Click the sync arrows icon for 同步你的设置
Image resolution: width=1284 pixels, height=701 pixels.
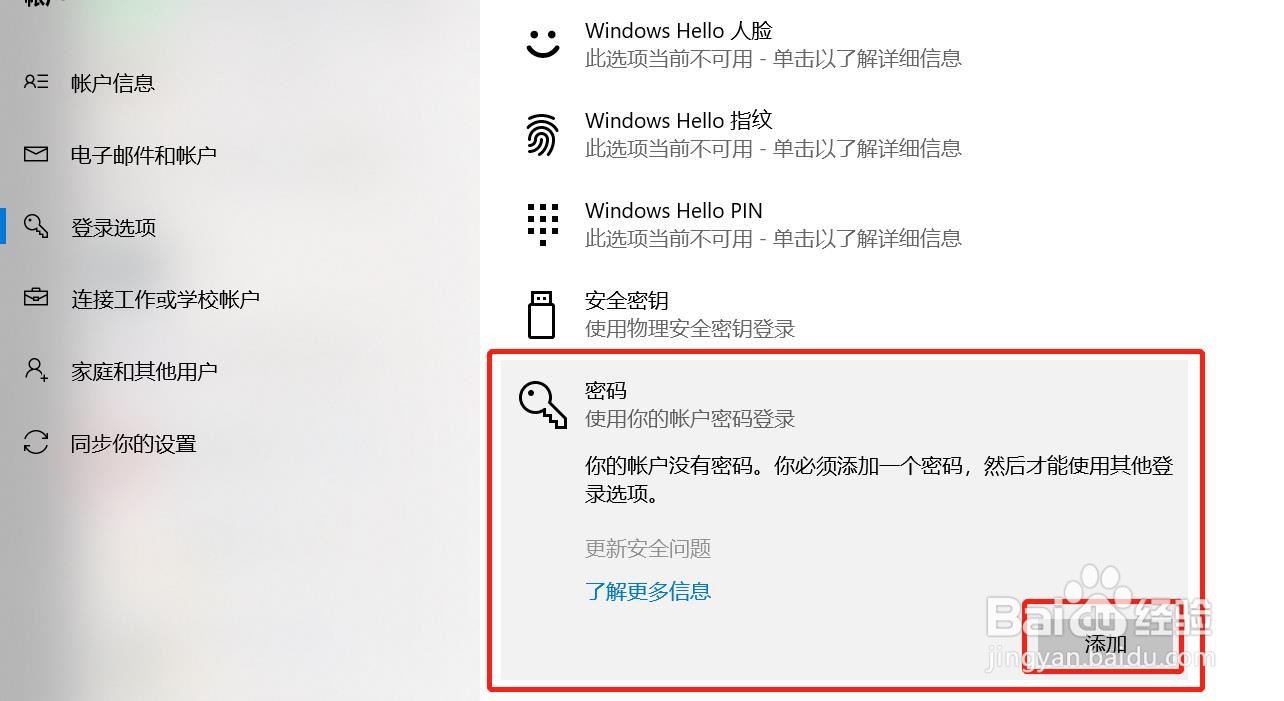[36, 442]
